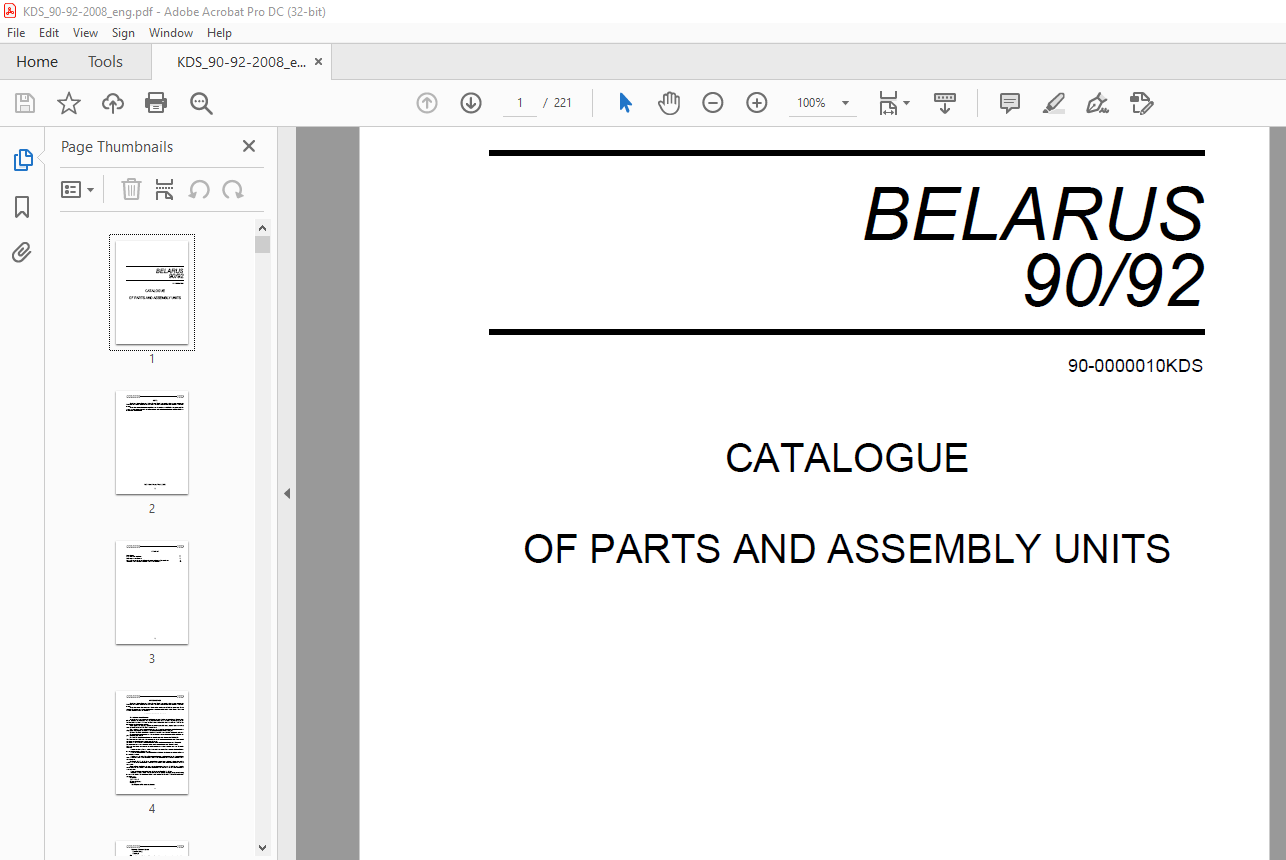
Task: Click the current page number field
Action: point(520,103)
